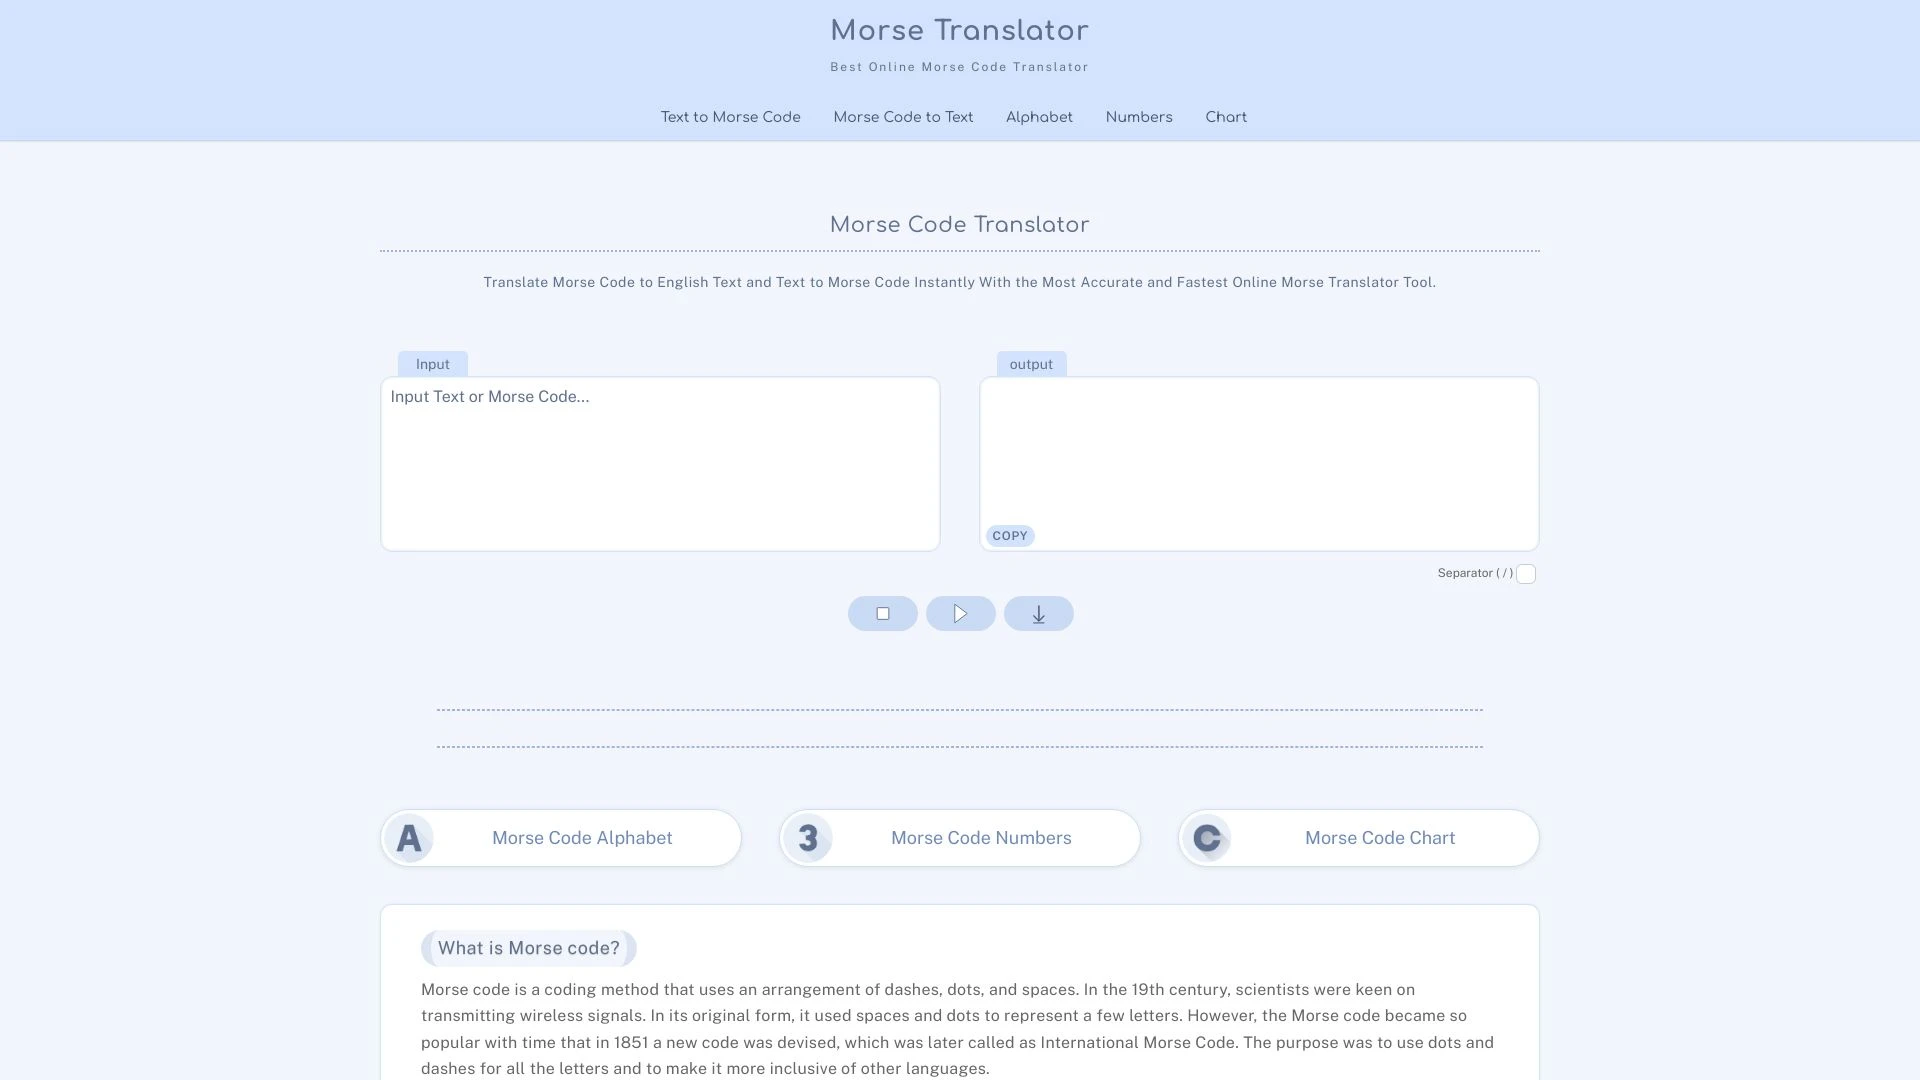This screenshot has height=1080, width=1920.
Task: Click the Morse Code Alphabet icon
Action: pos(409,837)
